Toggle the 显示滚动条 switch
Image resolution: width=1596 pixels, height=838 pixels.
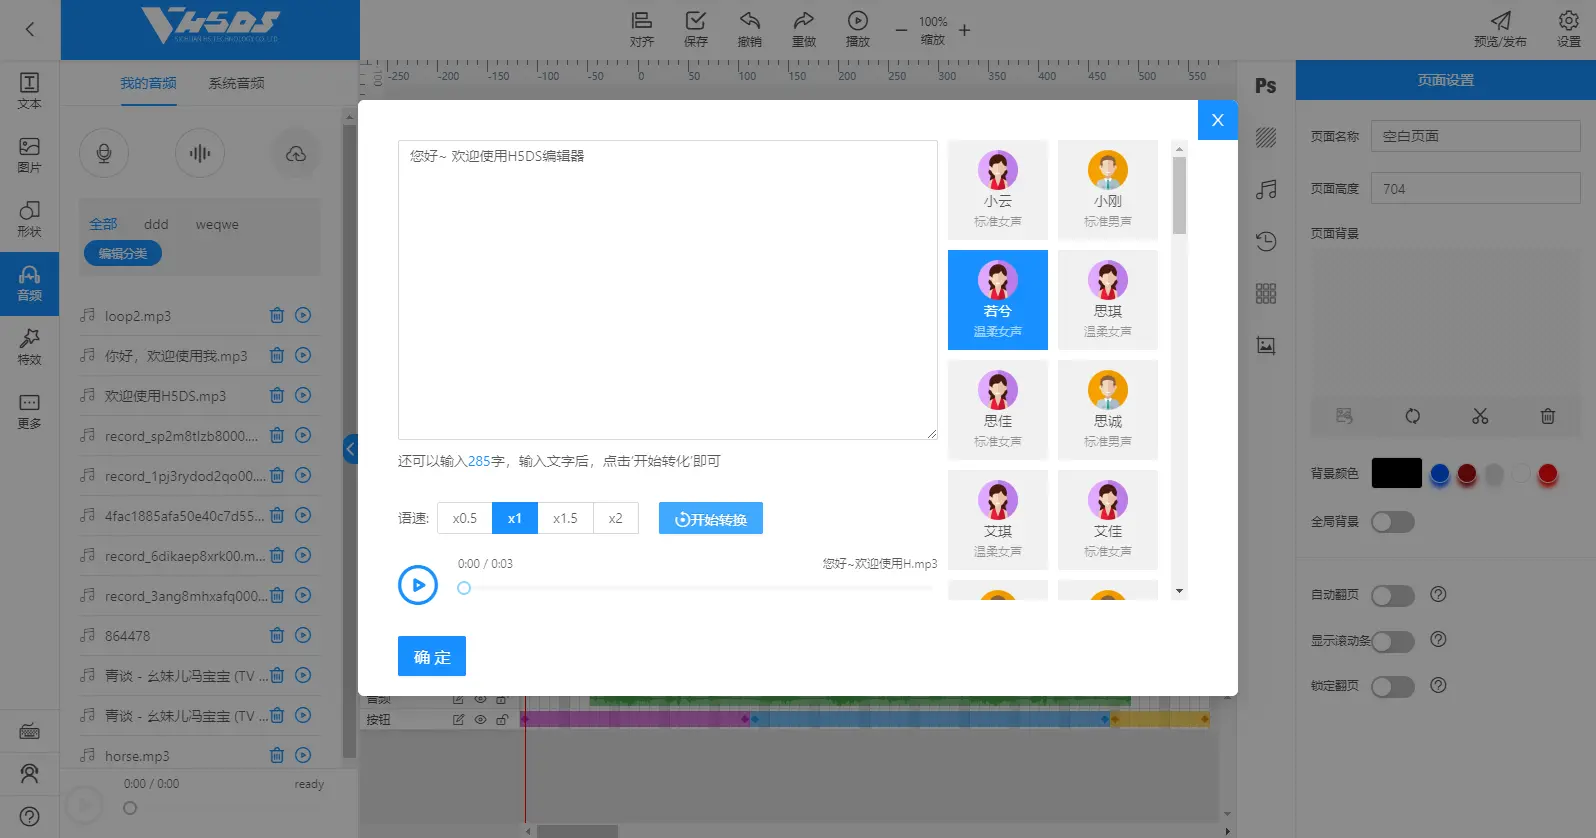(1392, 641)
